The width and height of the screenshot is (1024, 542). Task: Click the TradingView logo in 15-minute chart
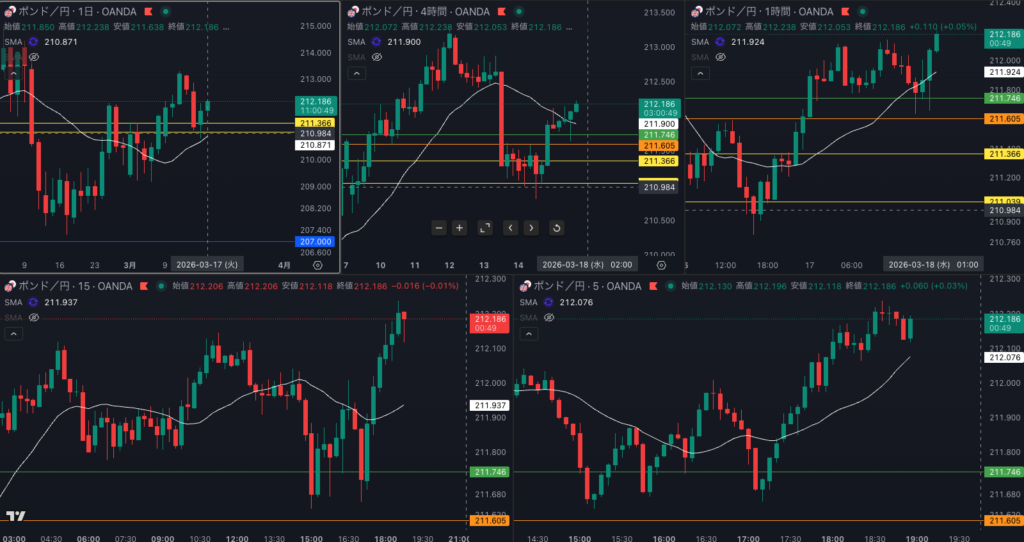15,516
